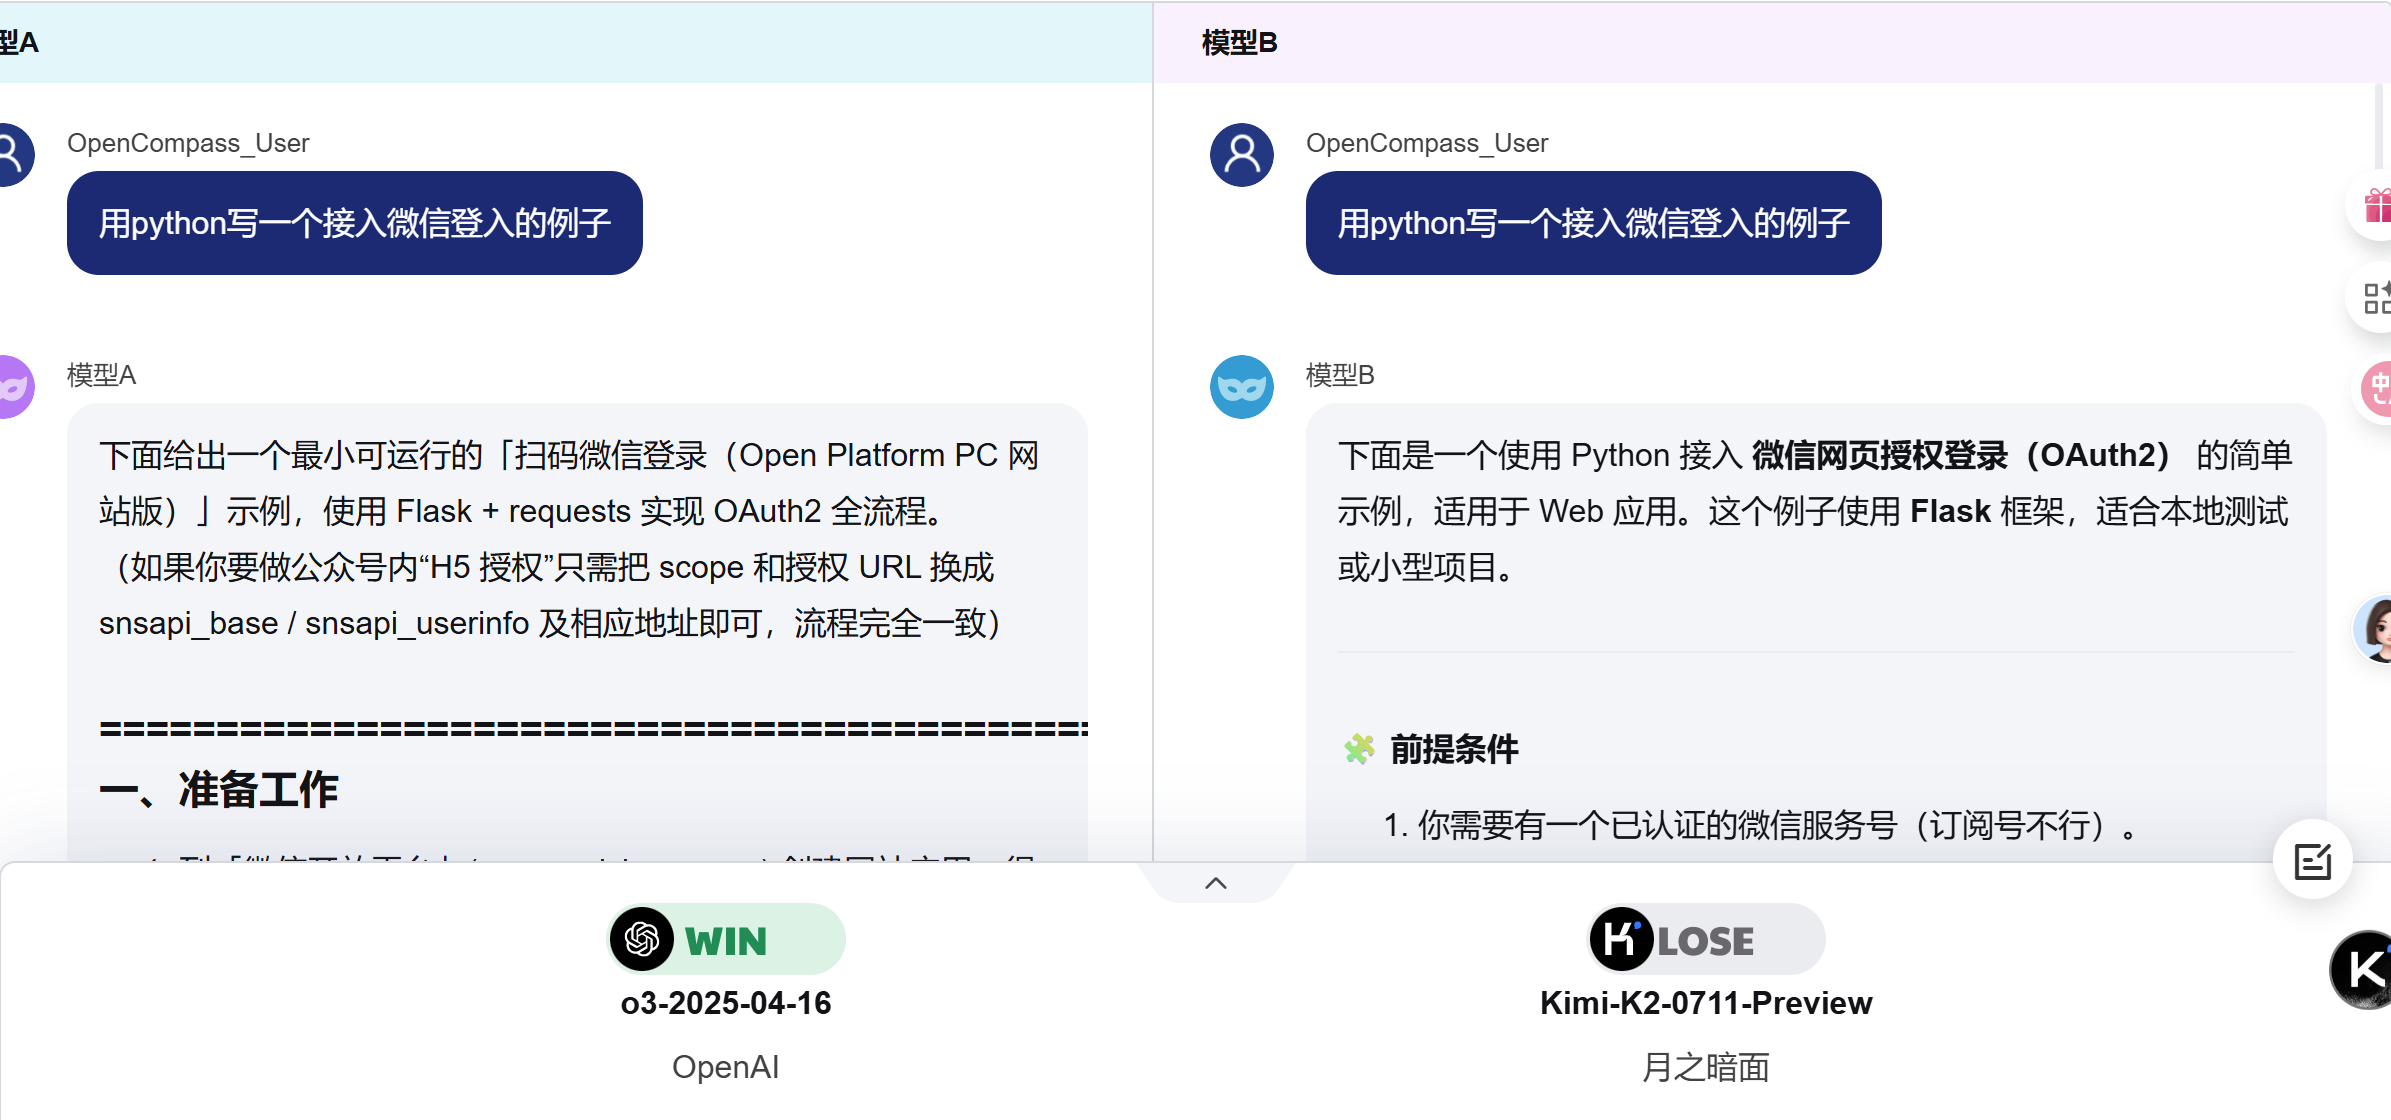Viewport: 2391px width, 1120px height.
Task: Expand the result panel with up chevron
Action: tap(1215, 883)
